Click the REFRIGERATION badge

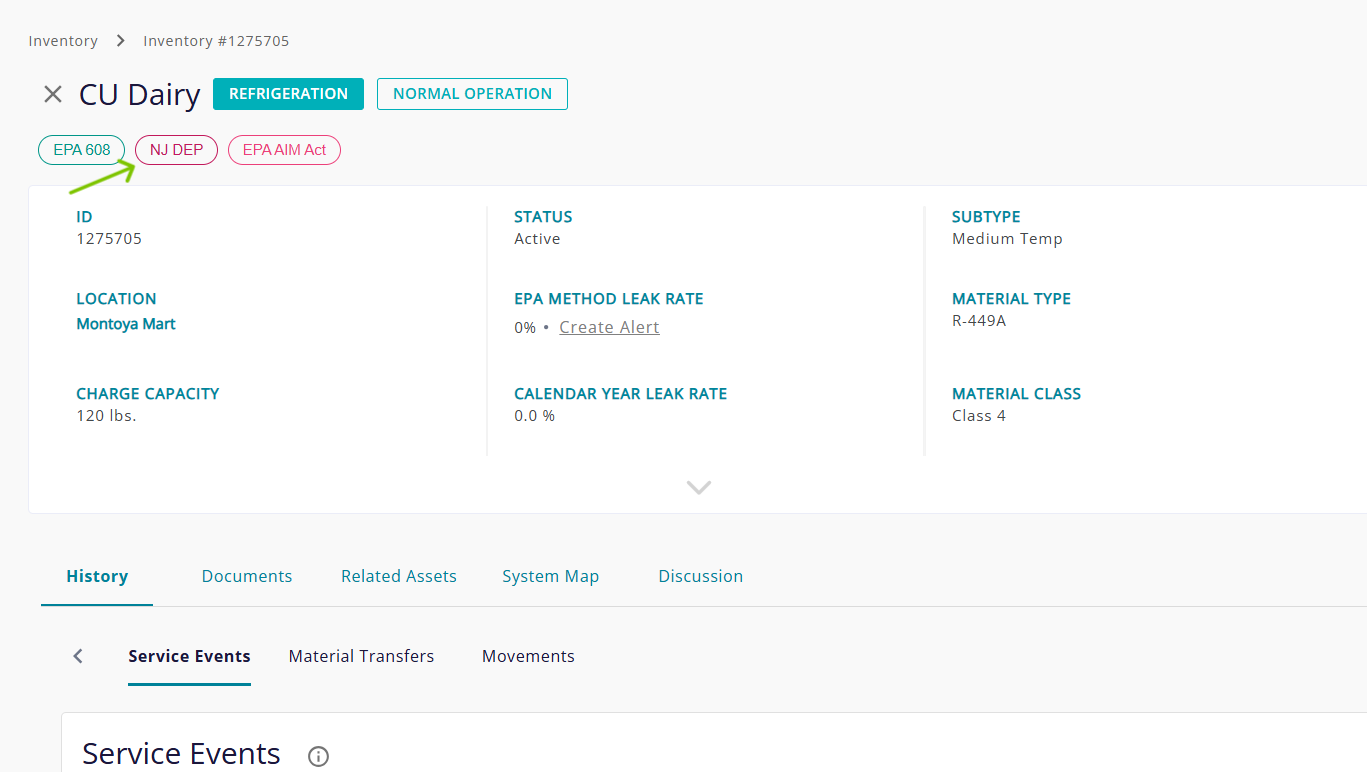(288, 94)
